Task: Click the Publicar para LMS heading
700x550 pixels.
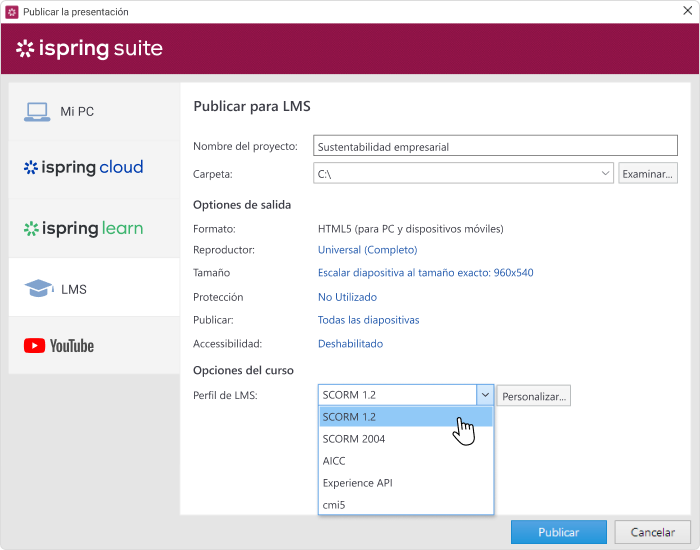Action: (252, 107)
